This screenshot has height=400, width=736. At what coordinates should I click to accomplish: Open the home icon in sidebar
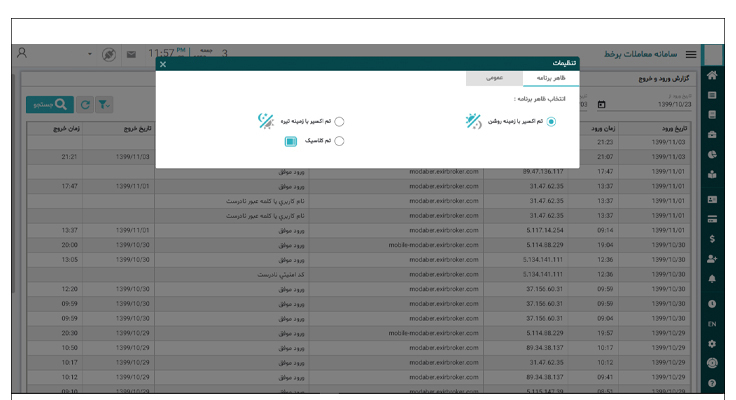click(712, 75)
